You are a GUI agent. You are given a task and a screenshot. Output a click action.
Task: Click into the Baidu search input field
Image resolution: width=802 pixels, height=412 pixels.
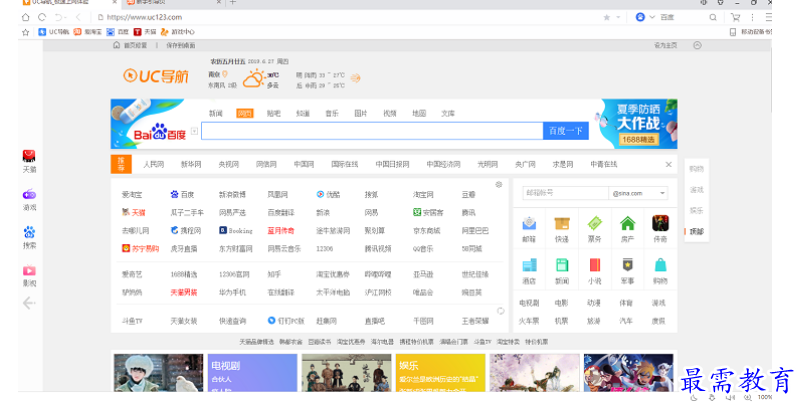[x=372, y=131]
